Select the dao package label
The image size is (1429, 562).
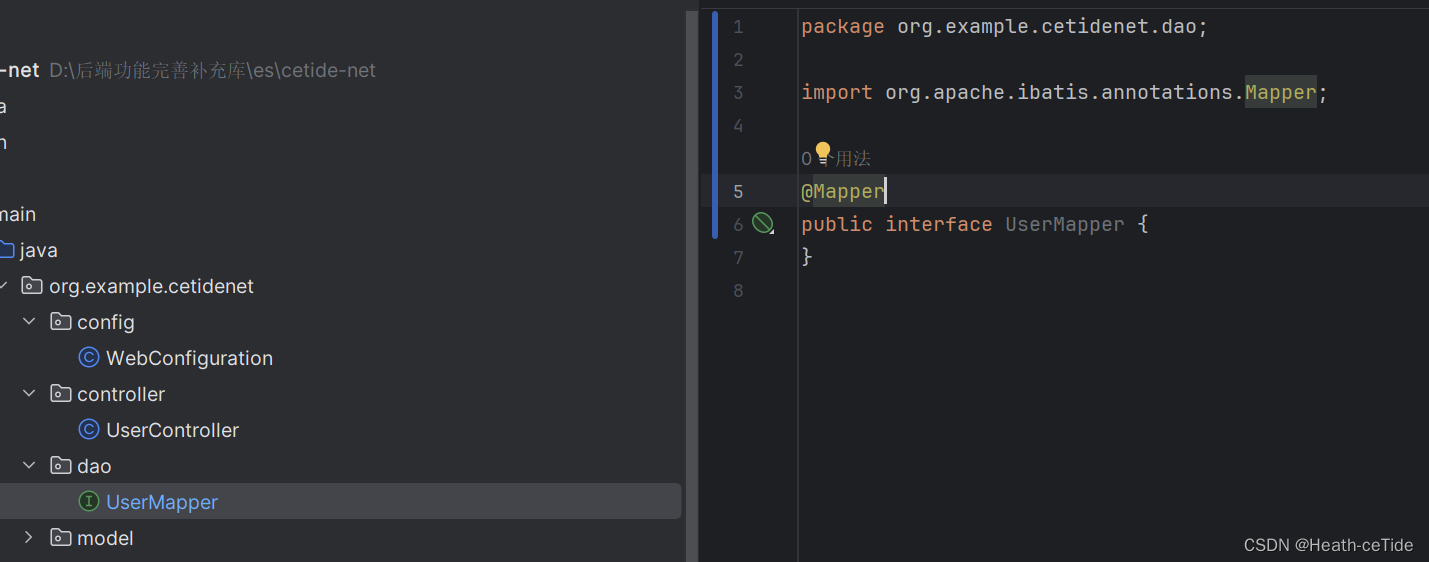click(x=94, y=466)
